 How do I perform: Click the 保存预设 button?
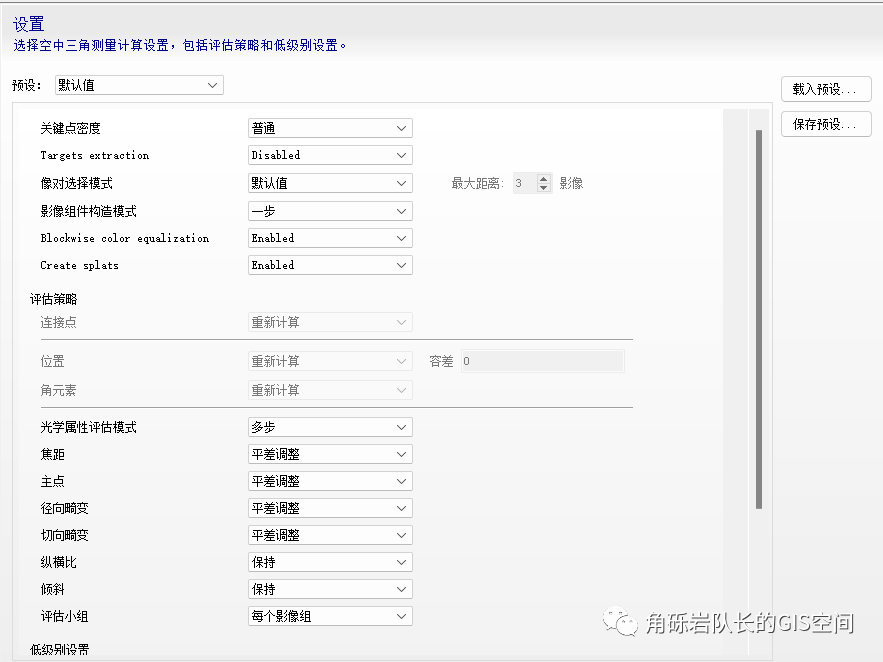click(825, 125)
